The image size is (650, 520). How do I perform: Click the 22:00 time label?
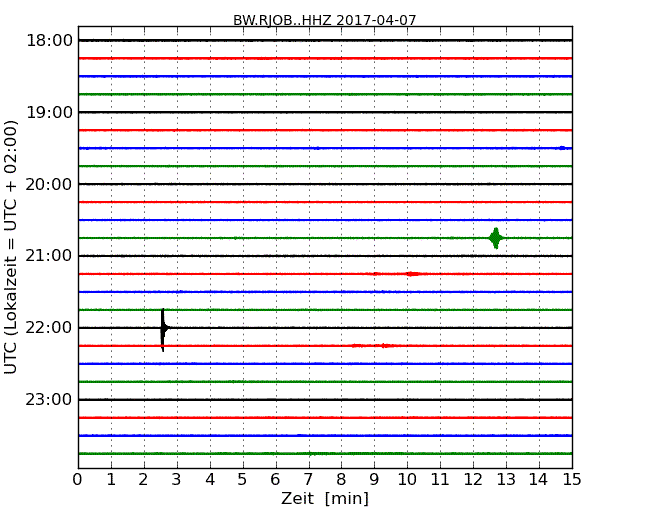click(49, 328)
